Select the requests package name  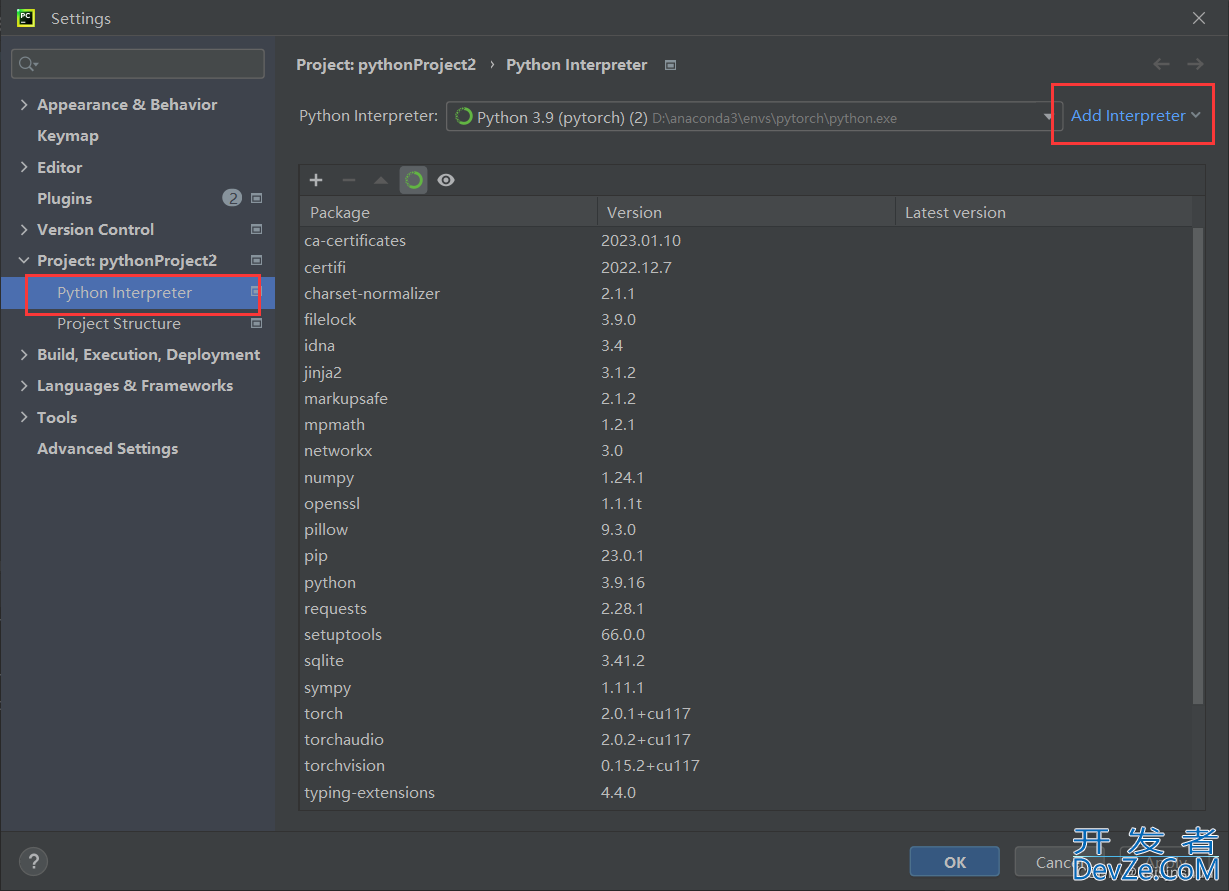pyautogui.click(x=335, y=608)
